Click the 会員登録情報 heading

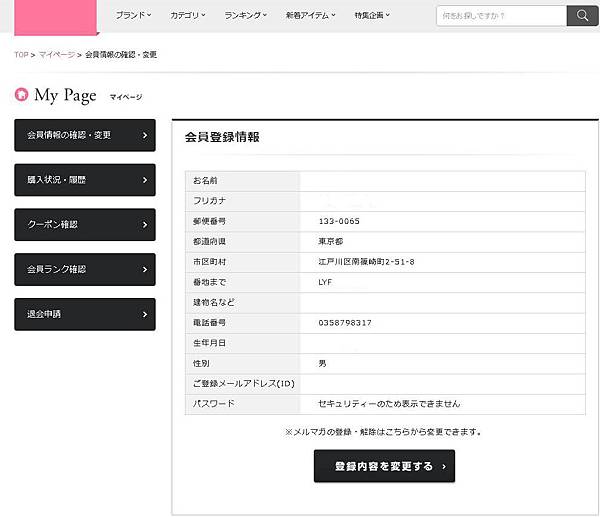(x=222, y=137)
